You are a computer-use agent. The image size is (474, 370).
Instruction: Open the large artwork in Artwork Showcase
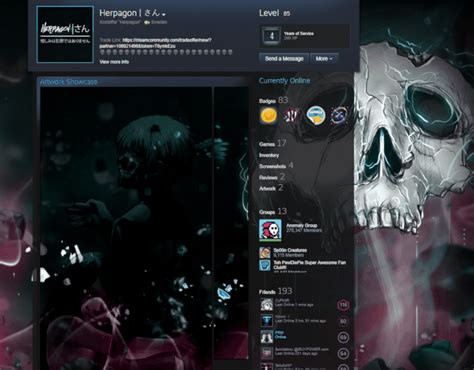pyautogui.click(x=126, y=228)
